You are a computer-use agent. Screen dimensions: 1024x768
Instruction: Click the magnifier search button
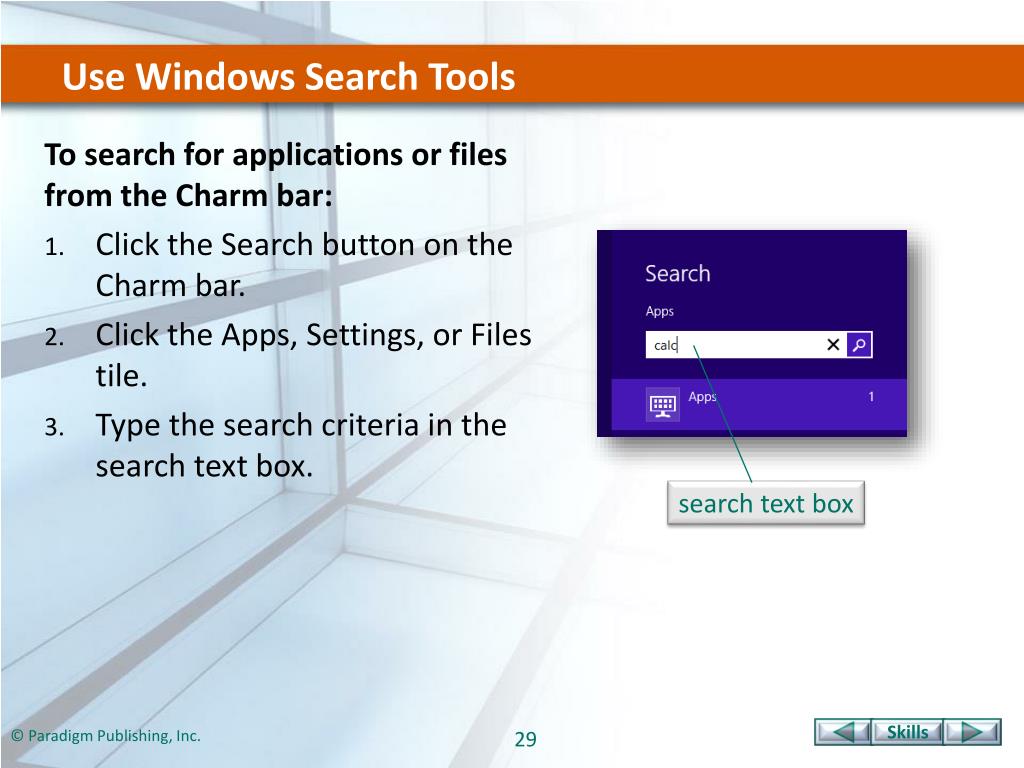pyautogui.click(x=859, y=344)
